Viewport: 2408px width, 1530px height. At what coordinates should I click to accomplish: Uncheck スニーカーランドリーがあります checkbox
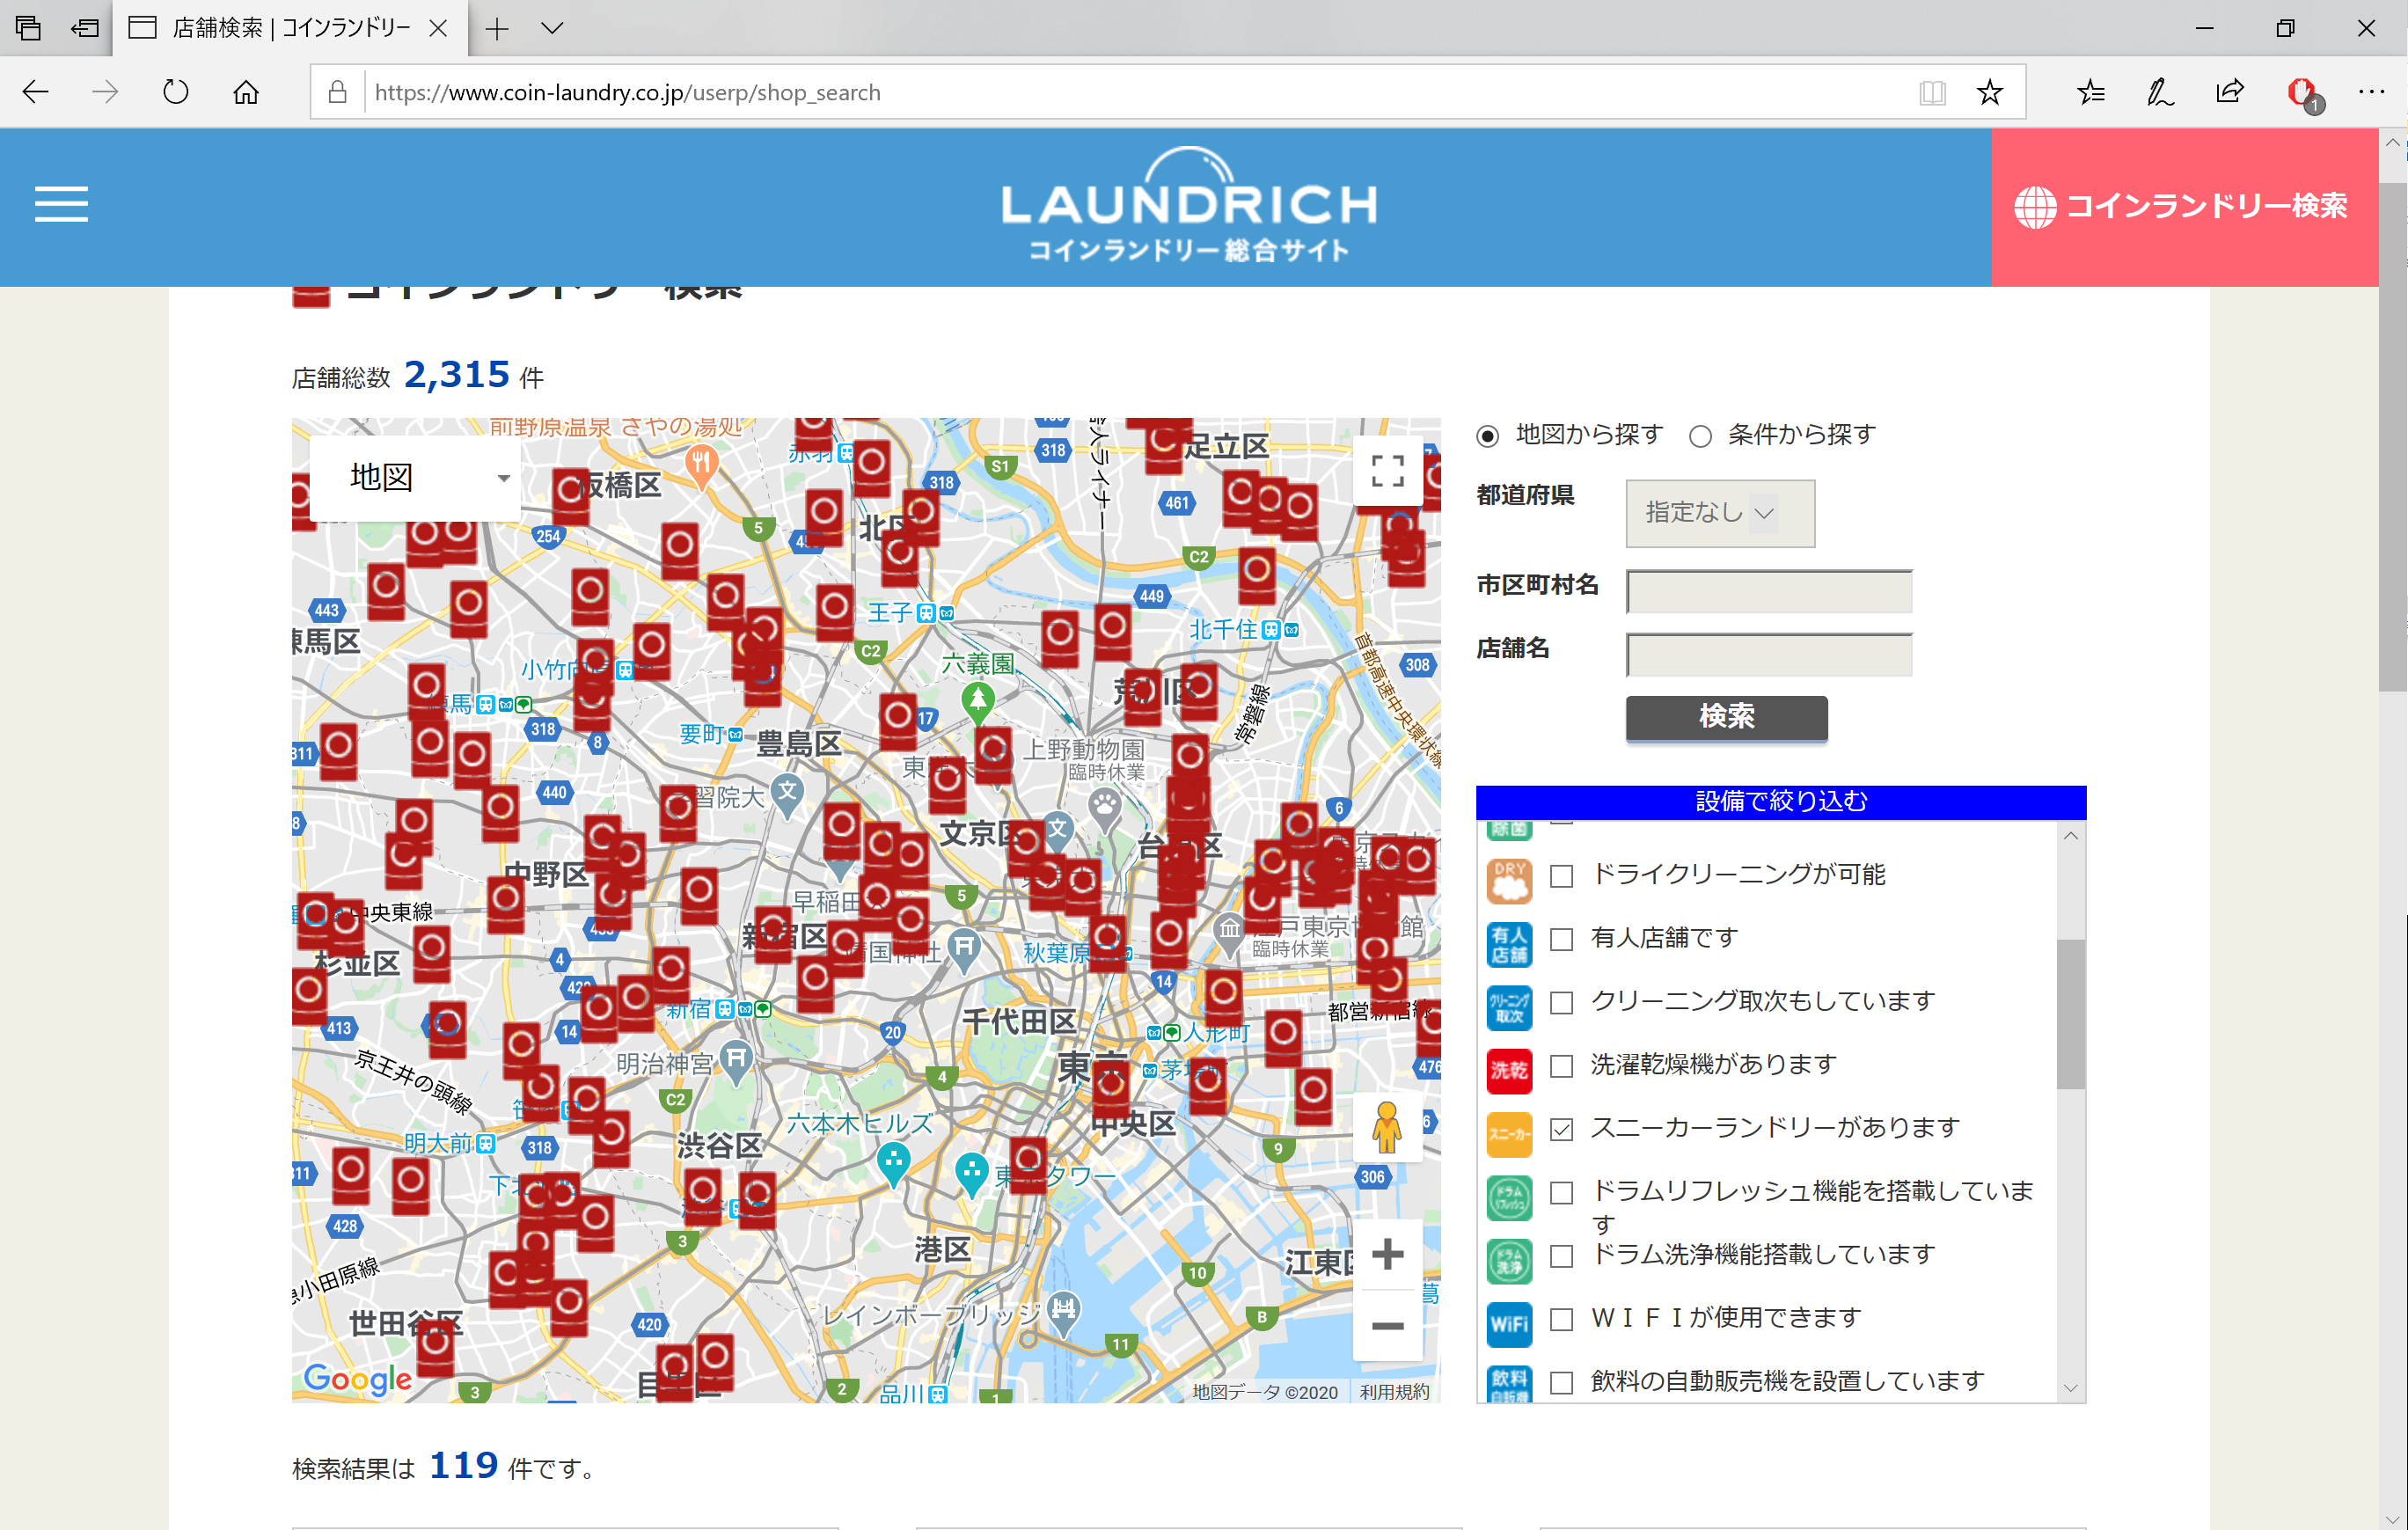pyautogui.click(x=1561, y=1130)
